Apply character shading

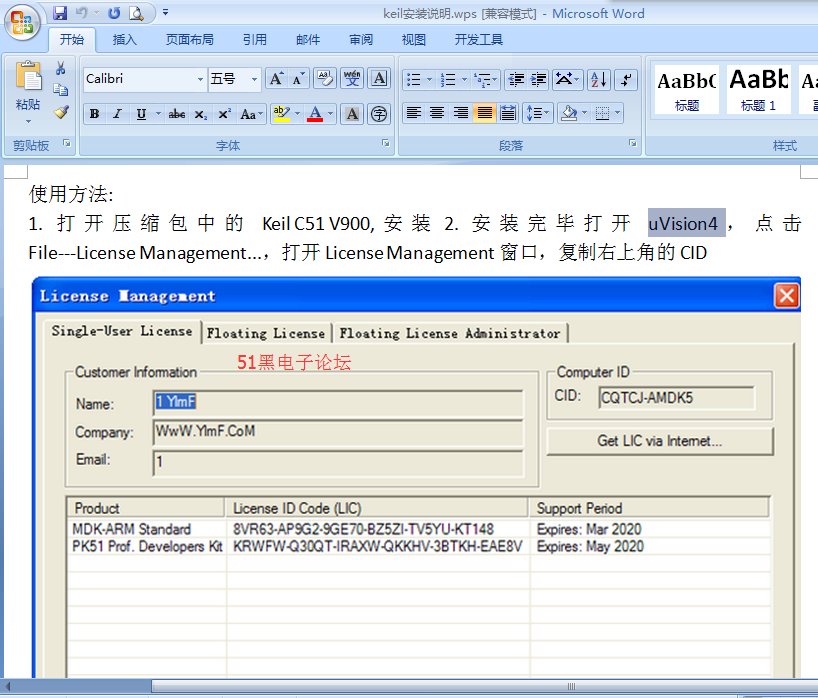(x=352, y=114)
